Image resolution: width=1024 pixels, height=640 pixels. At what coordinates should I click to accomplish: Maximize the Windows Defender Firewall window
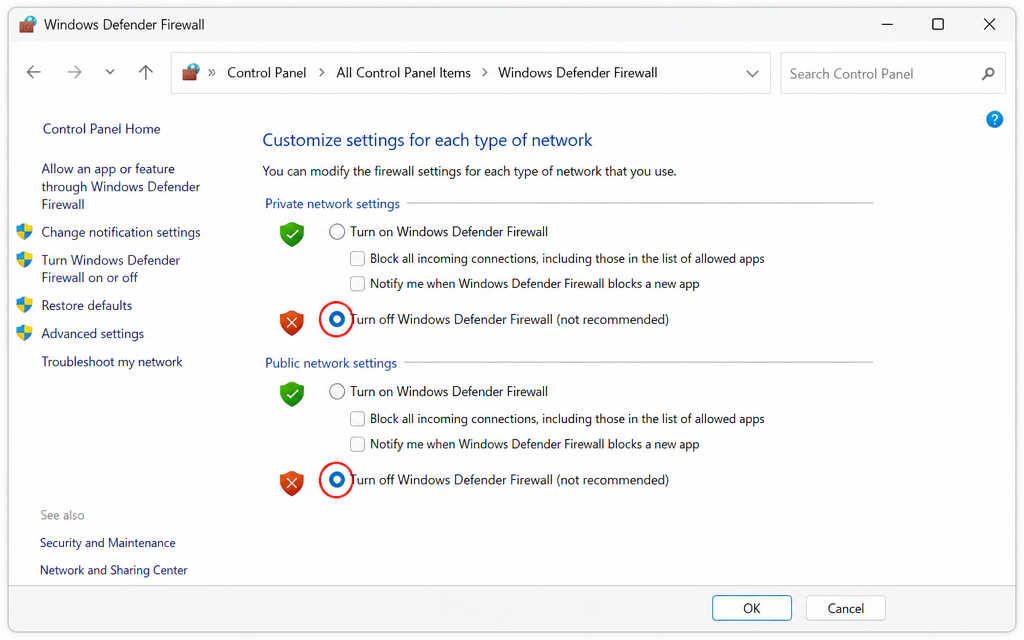click(x=938, y=24)
